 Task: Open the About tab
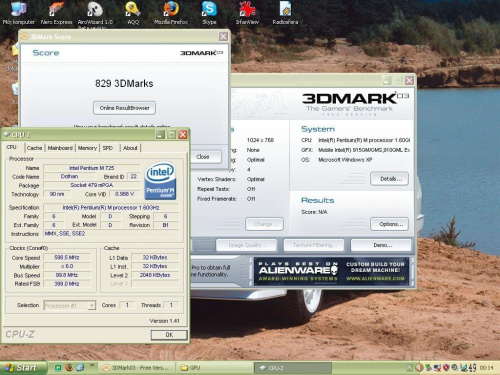tap(130, 148)
